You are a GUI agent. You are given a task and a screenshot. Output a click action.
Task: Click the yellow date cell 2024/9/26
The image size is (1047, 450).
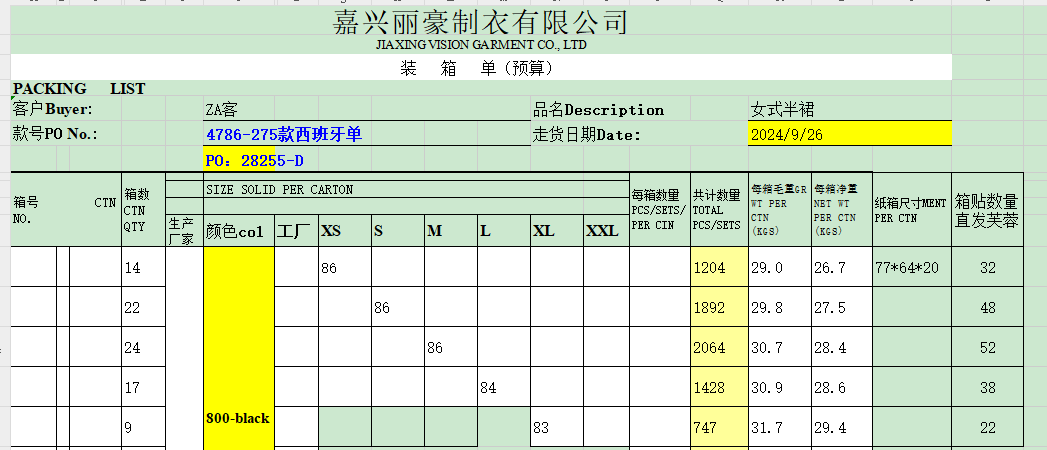pos(848,134)
